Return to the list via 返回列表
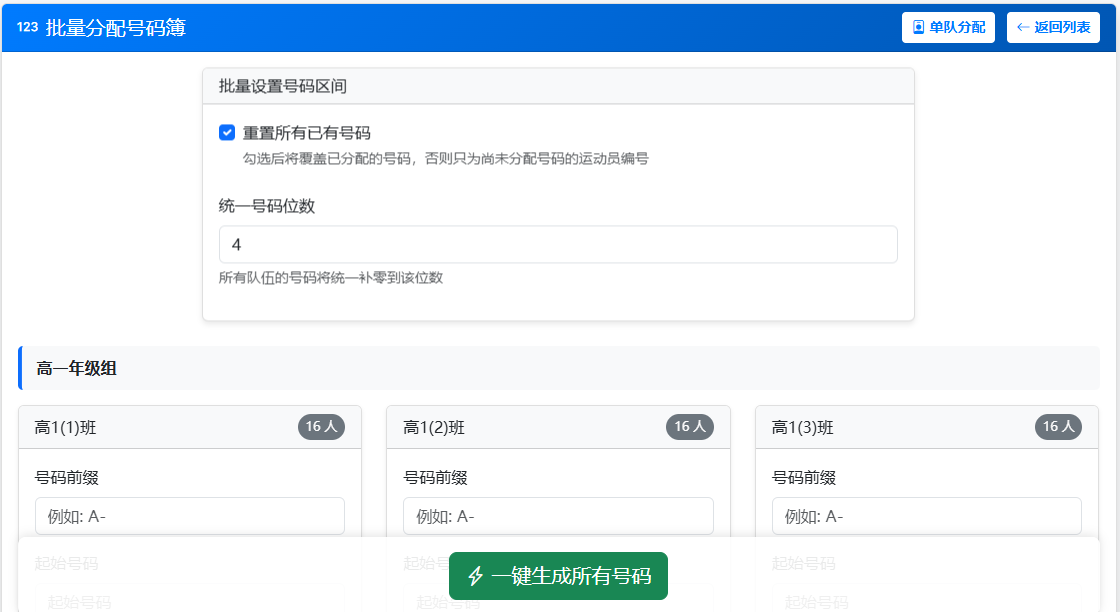The height and width of the screenshot is (612, 1120). click(x=1053, y=27)
